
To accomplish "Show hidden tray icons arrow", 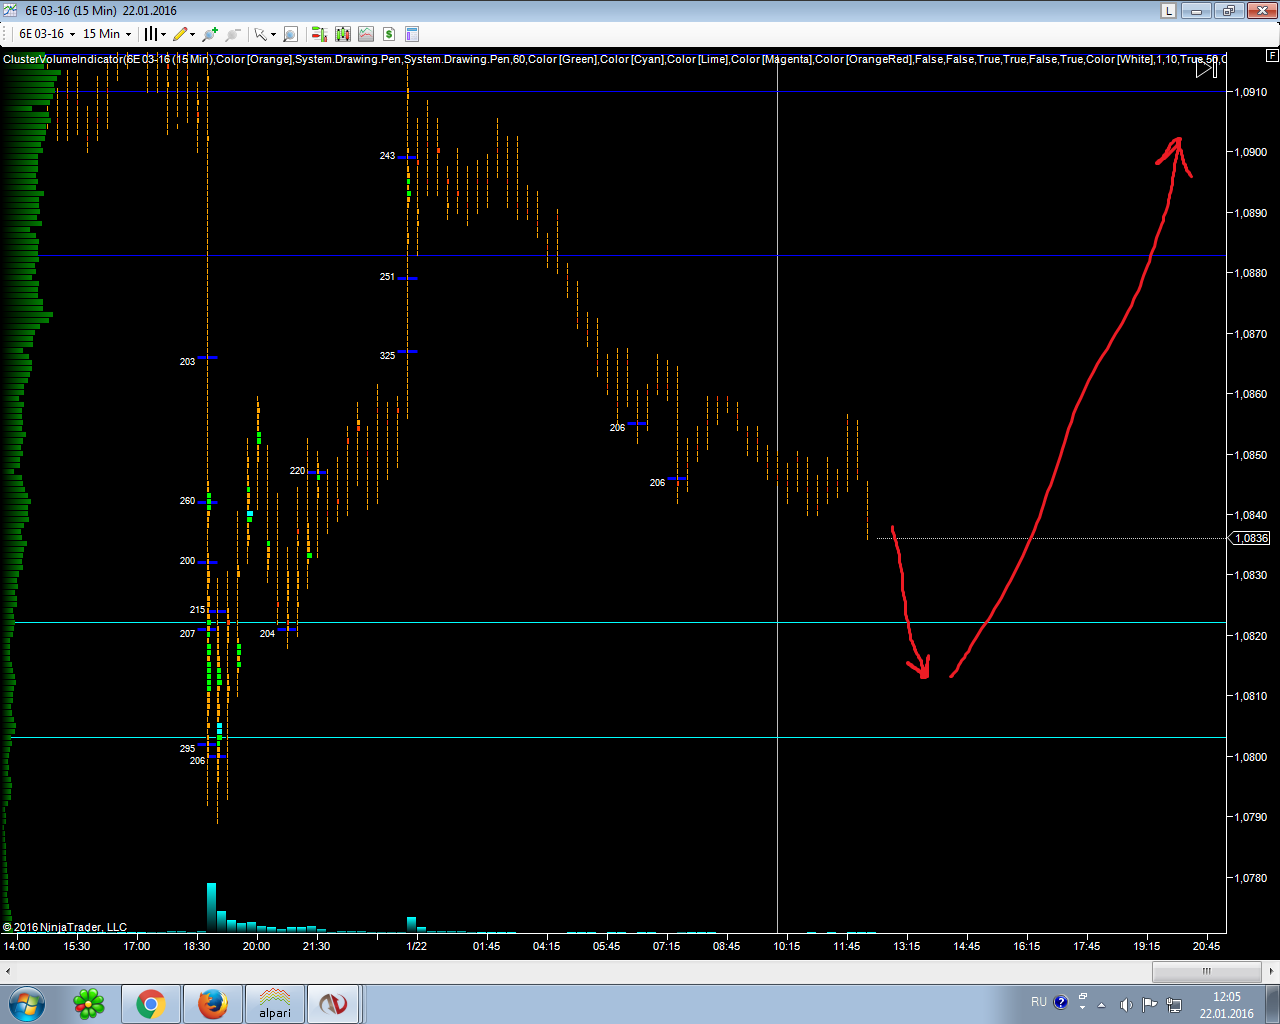I will (1102, 1005).
